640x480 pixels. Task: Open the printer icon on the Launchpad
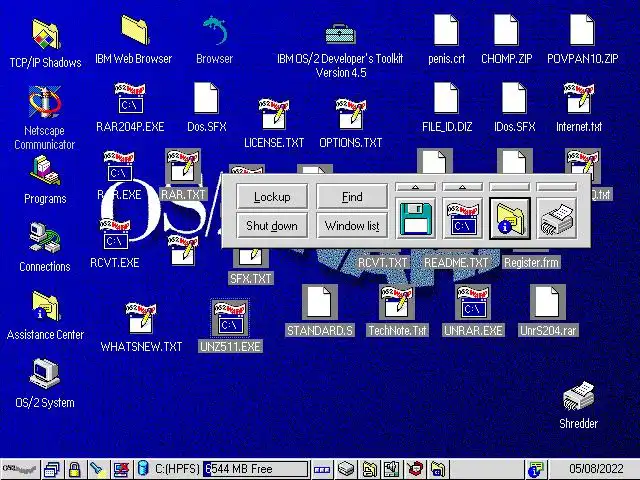[x=557, y=219]
